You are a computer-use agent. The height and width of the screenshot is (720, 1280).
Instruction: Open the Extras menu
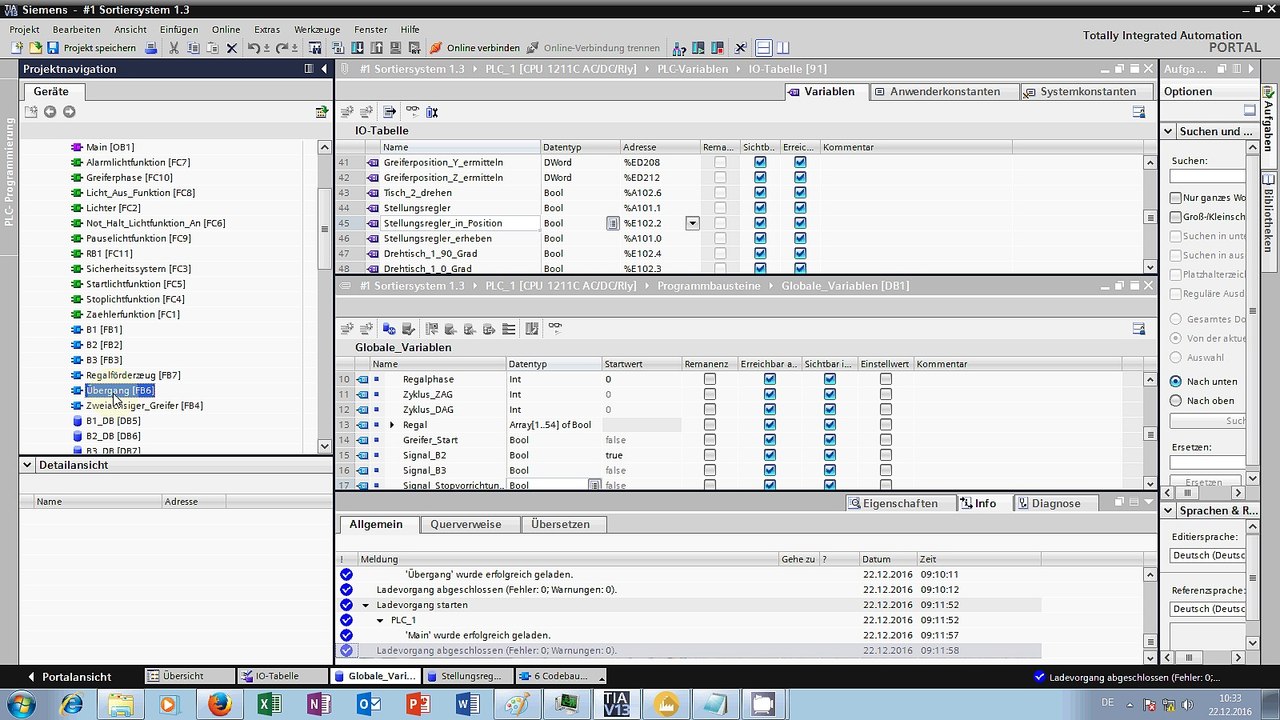point(267,30)
